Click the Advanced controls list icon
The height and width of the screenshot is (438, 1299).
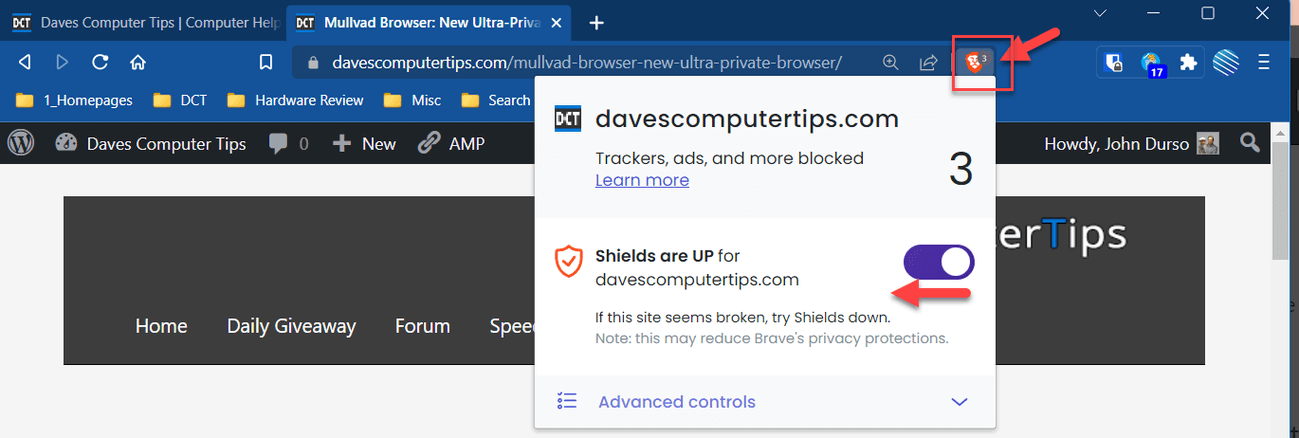point(567,402)
